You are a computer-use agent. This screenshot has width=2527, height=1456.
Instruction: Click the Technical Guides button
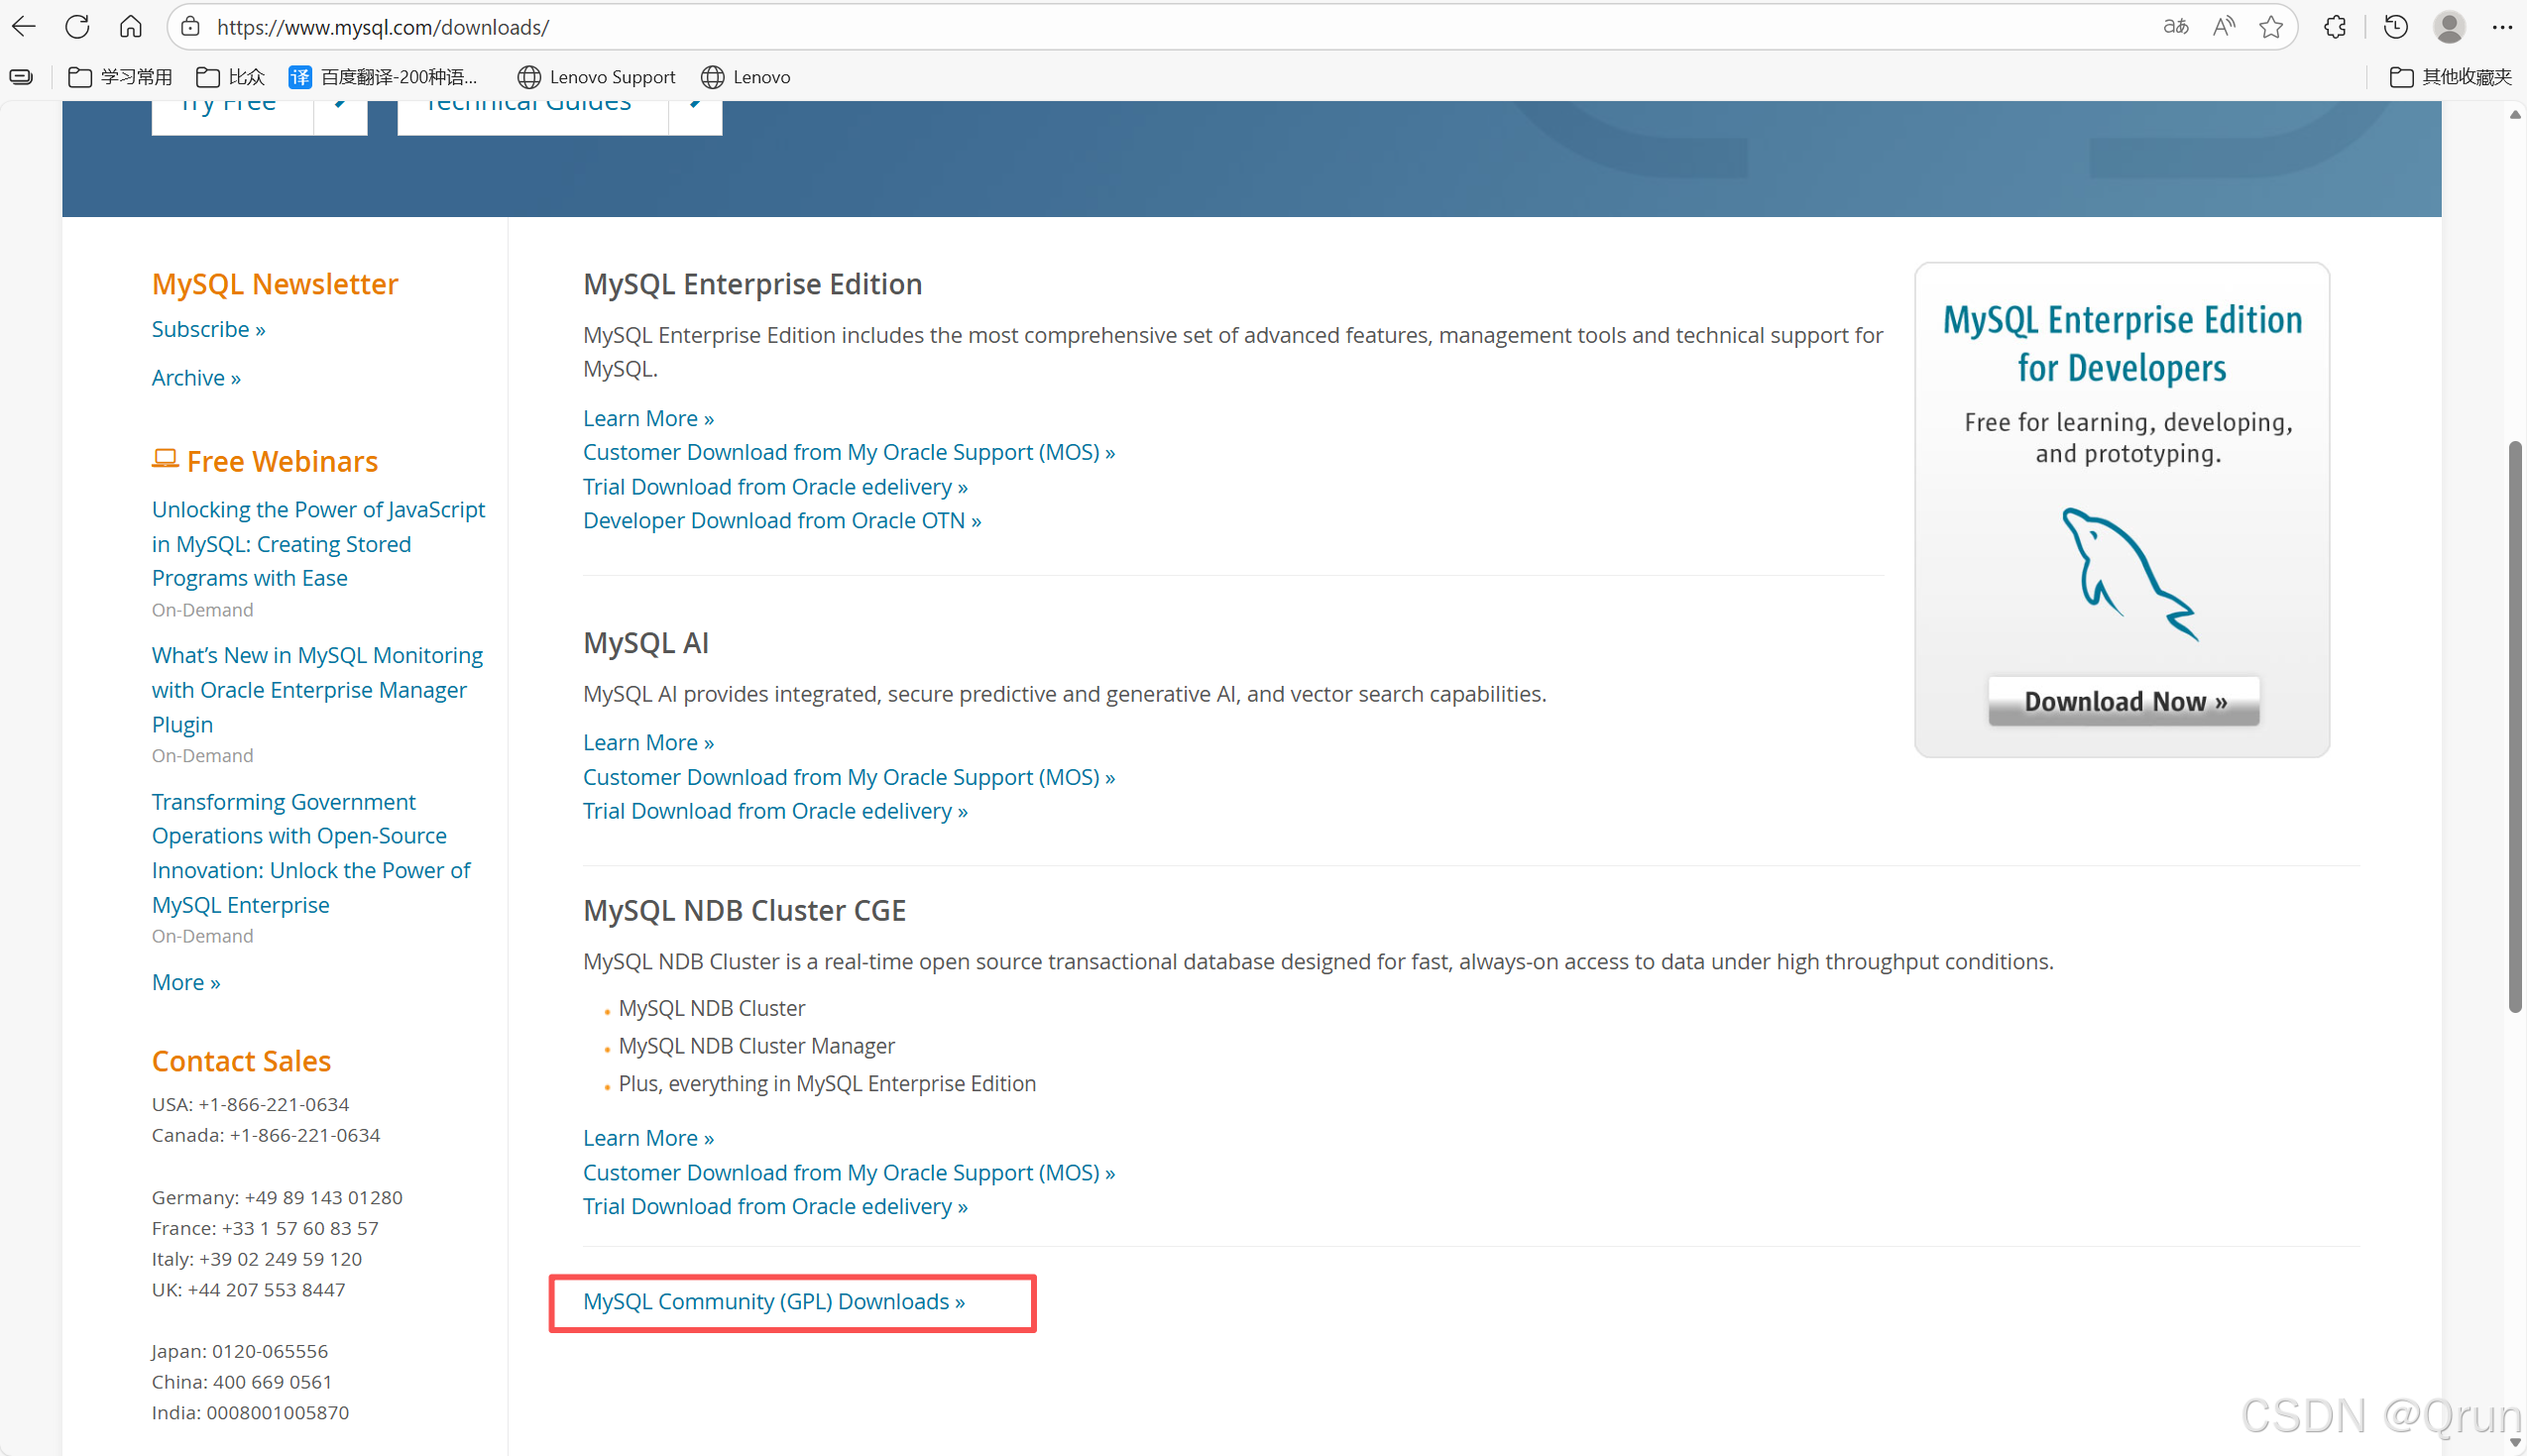(x=532, y=117)
